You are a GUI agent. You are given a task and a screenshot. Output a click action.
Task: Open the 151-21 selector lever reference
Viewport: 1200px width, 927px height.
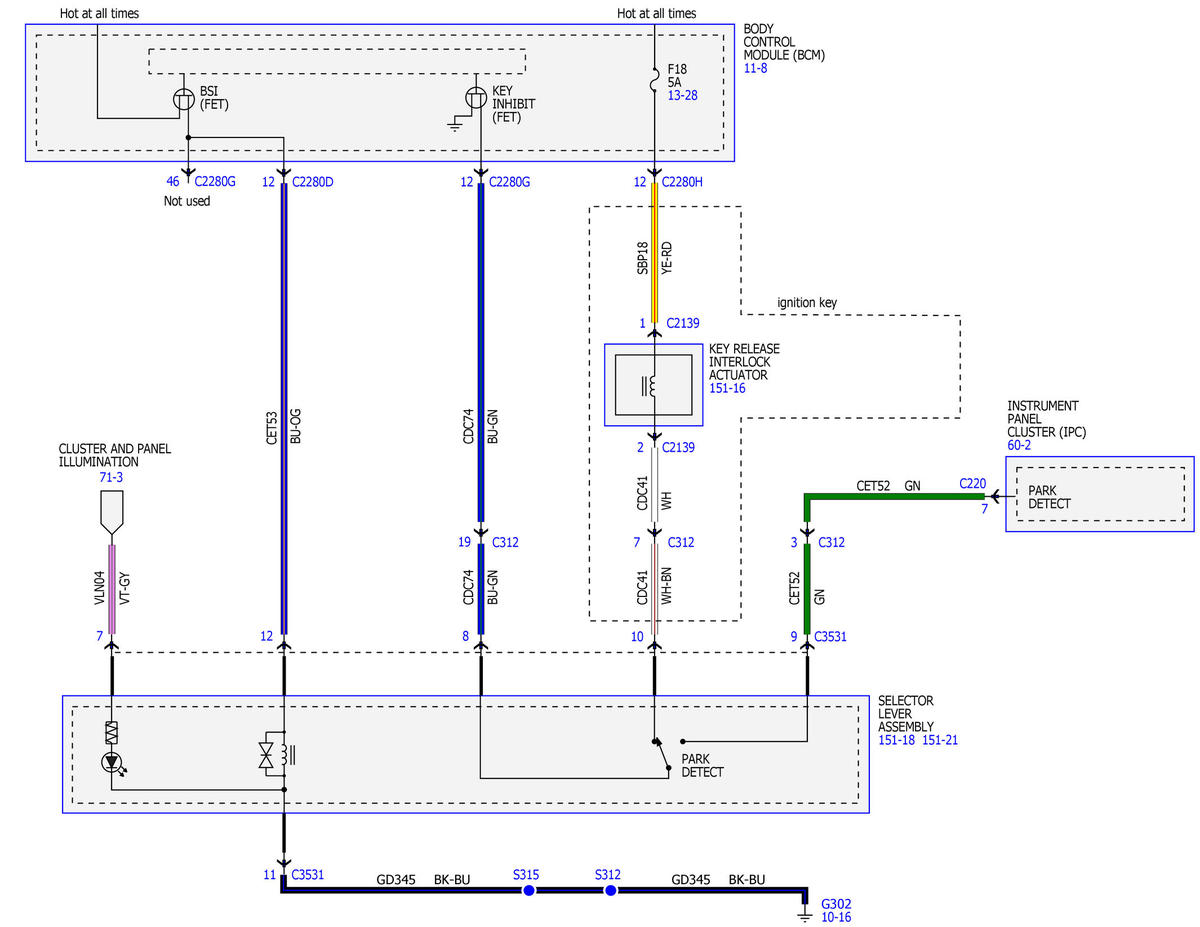pos(939,741)
